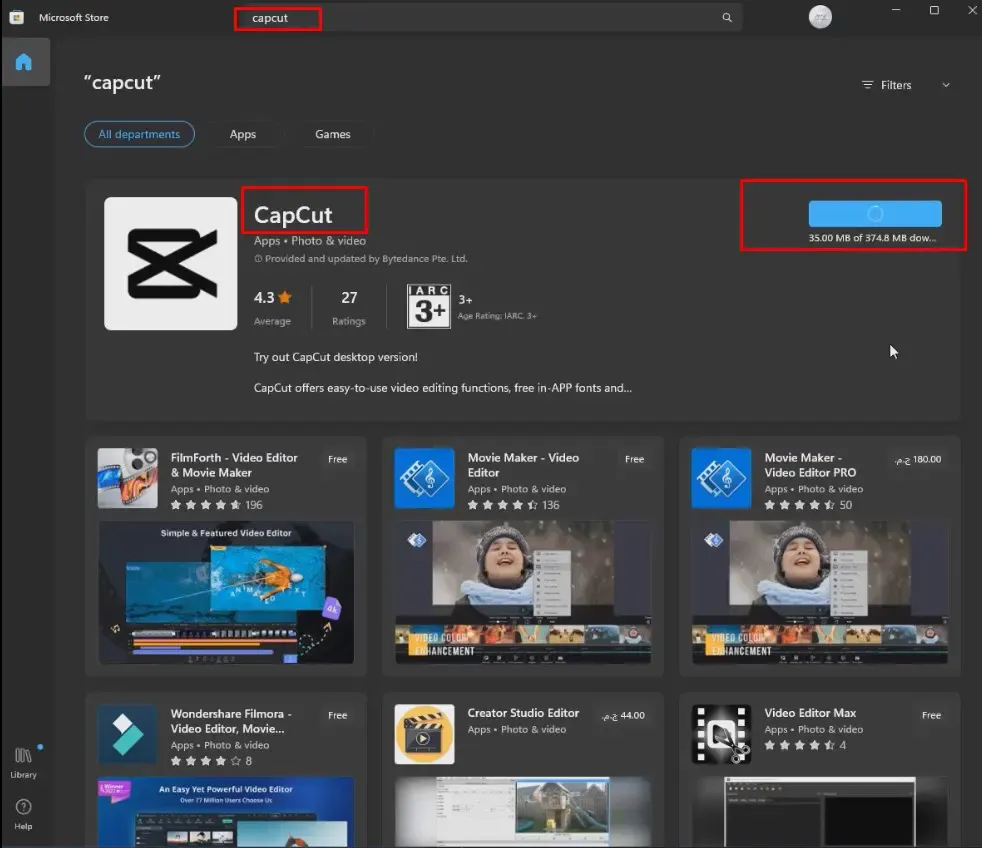Switch to the Apps filter
The image size is (982, 848).
click(242, 134)
